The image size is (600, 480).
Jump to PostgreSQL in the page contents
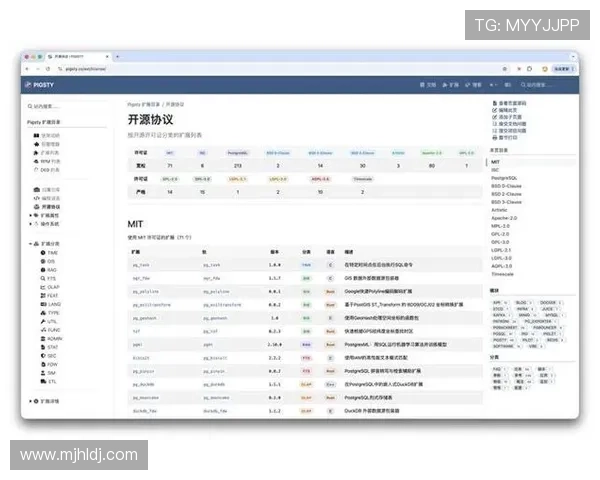pos(504,178)
